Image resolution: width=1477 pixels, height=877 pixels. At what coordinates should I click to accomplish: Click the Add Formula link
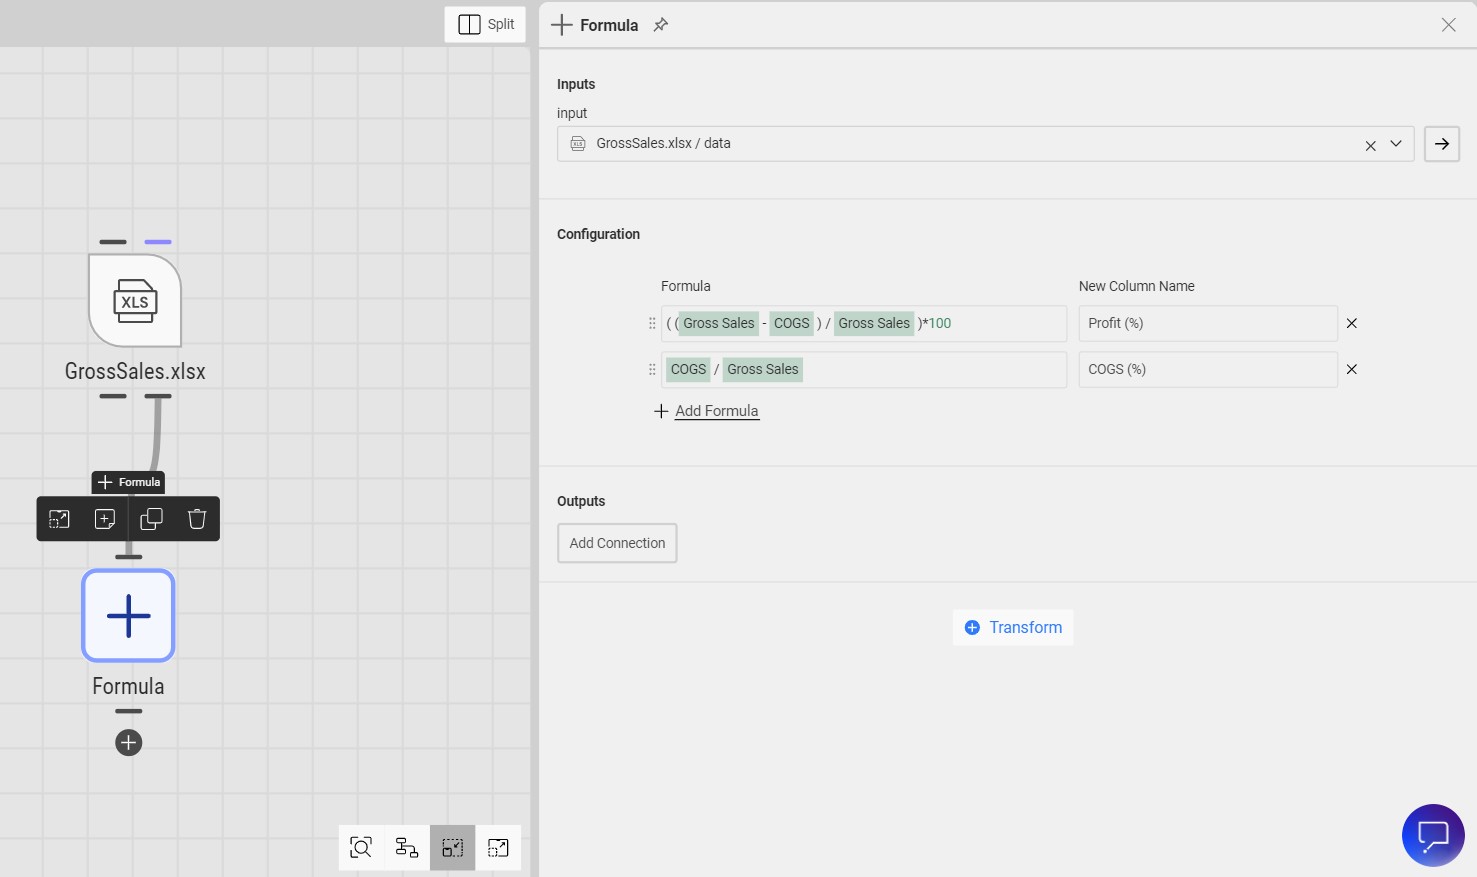716,410
